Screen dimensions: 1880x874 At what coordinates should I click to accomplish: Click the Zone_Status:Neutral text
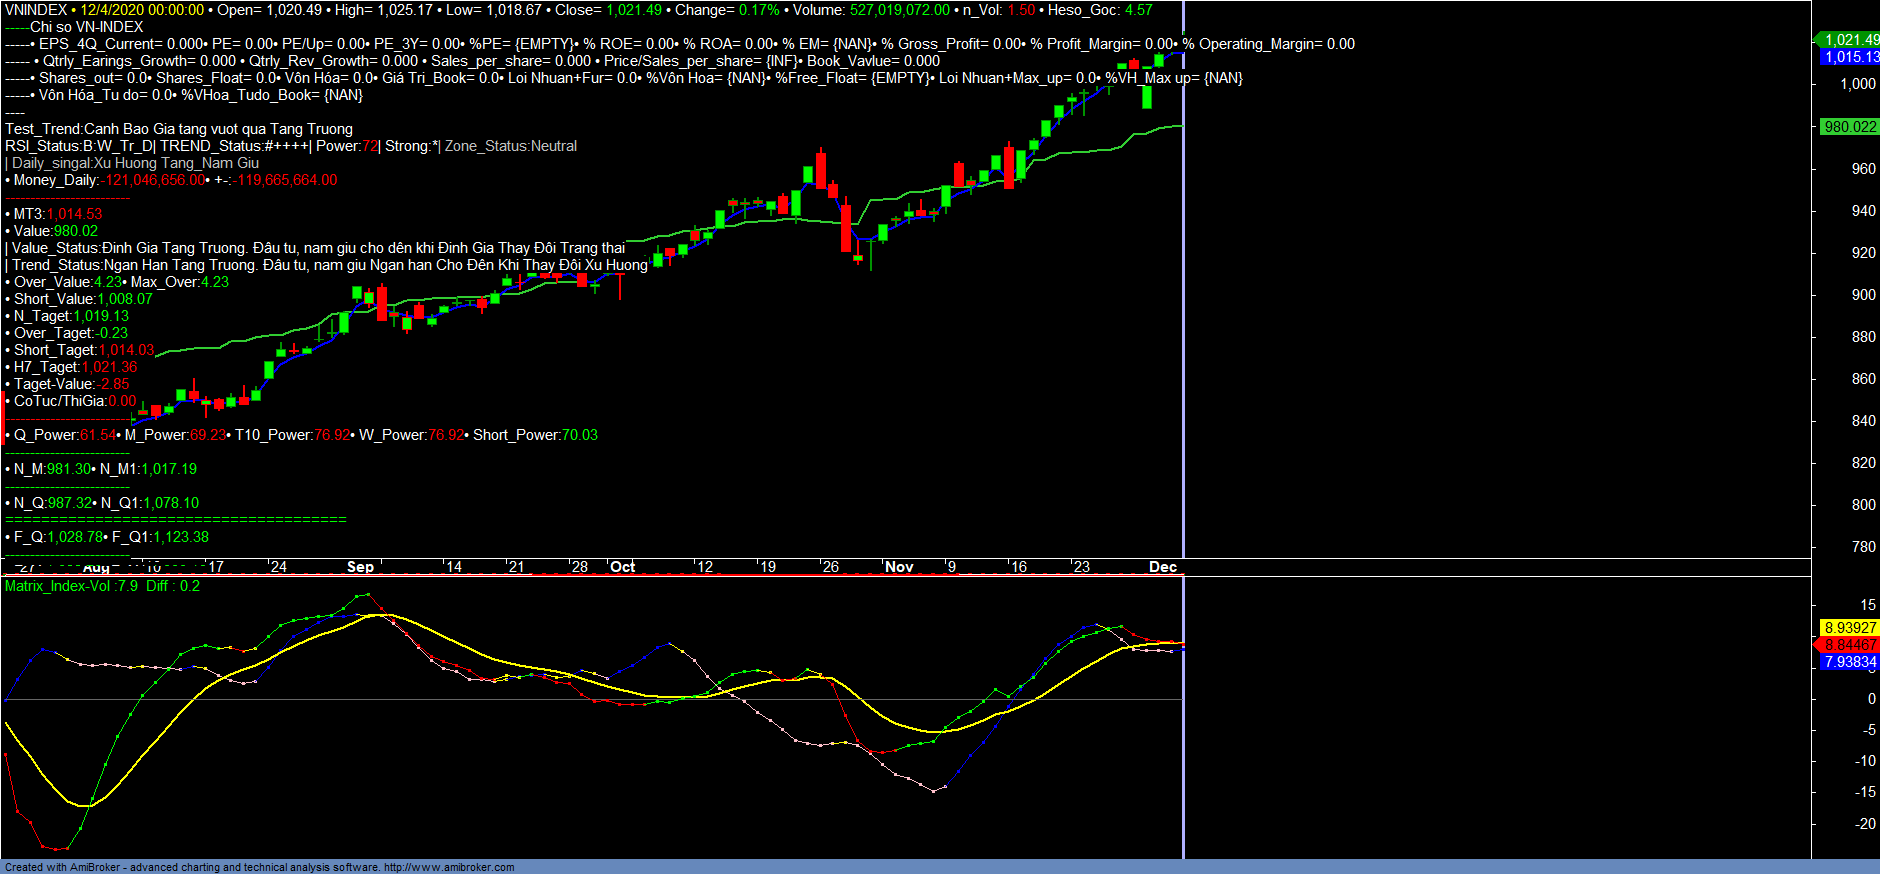click(x=510, y=146)
